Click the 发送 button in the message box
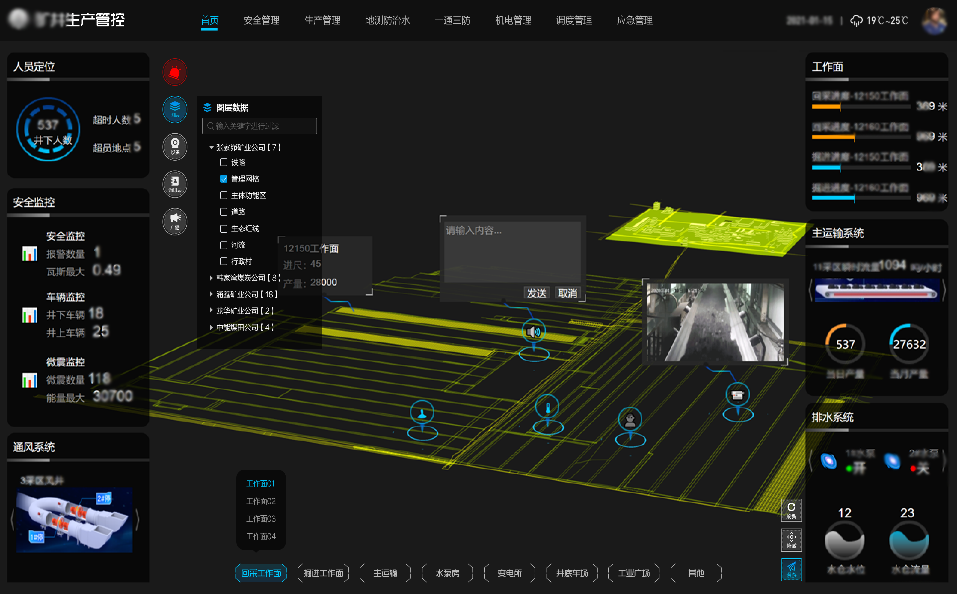The image size is (957, 594). click(537, 293)
